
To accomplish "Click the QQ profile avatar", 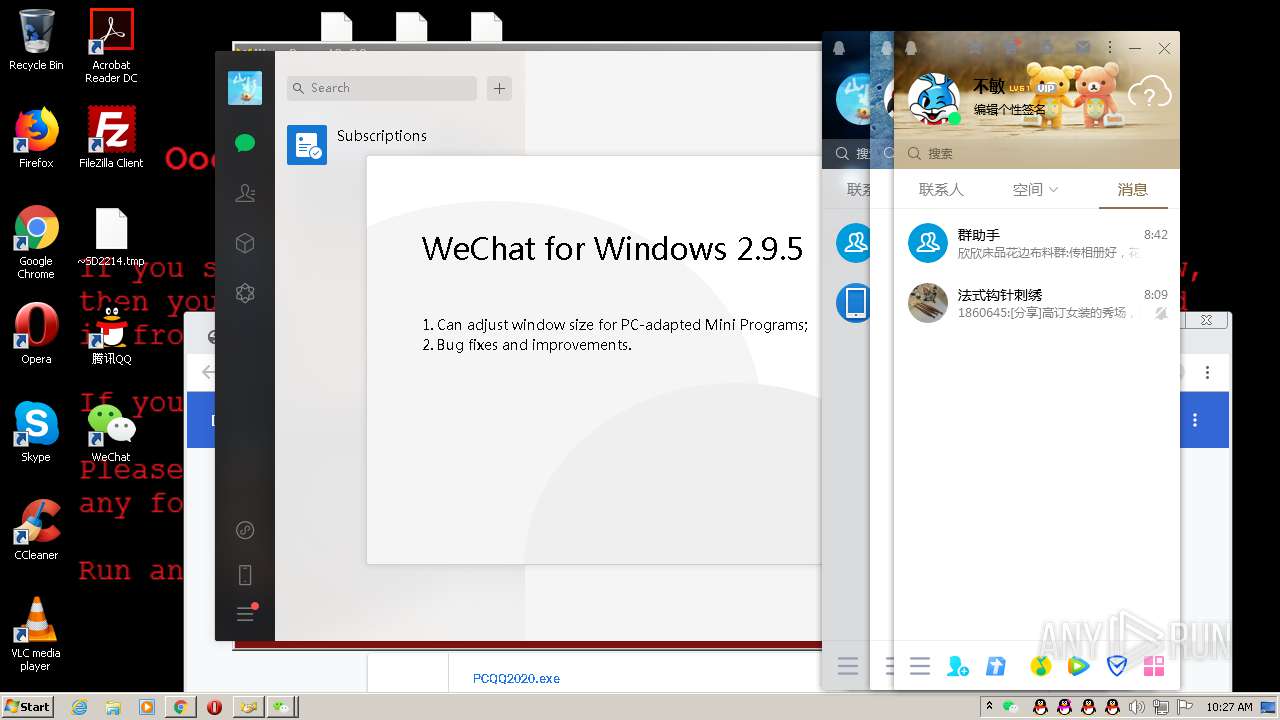I will tap(933, 98).
